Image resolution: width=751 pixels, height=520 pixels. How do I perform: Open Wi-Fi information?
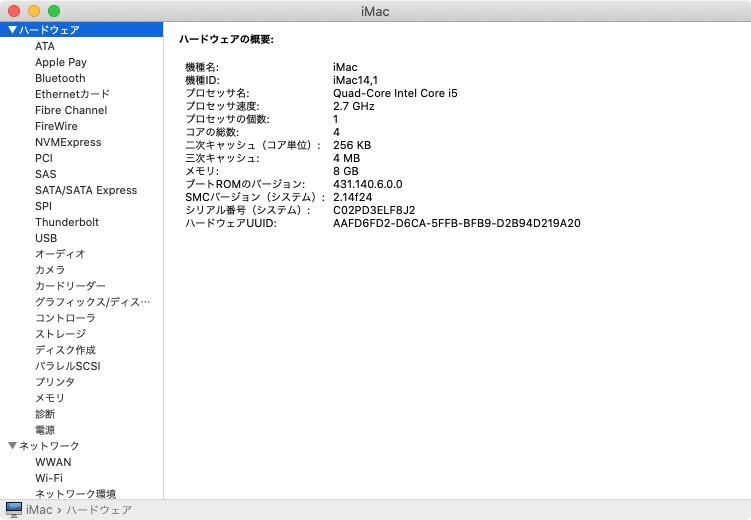49,478
